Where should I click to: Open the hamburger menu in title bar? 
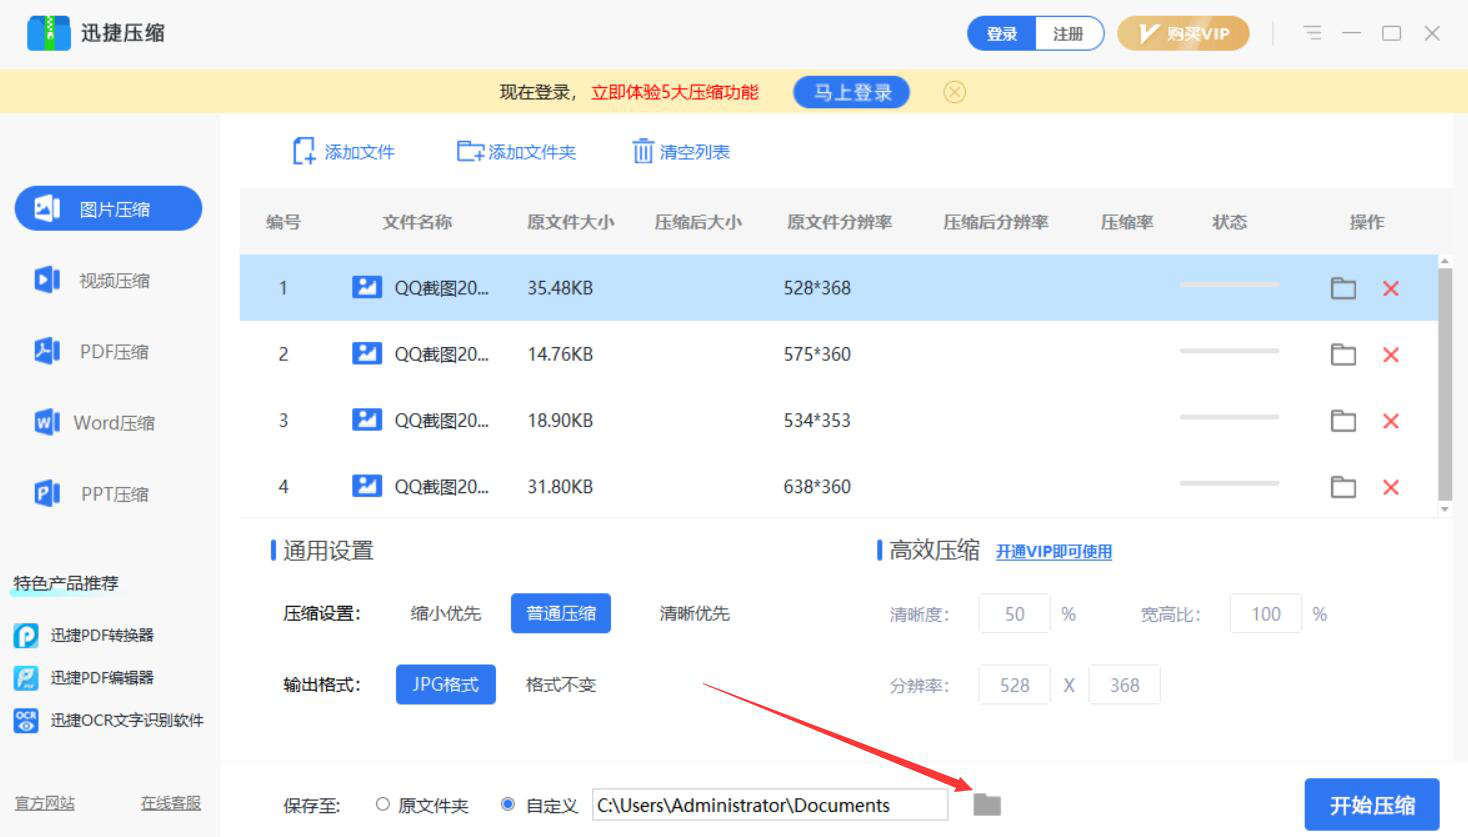pos(1312,33)
